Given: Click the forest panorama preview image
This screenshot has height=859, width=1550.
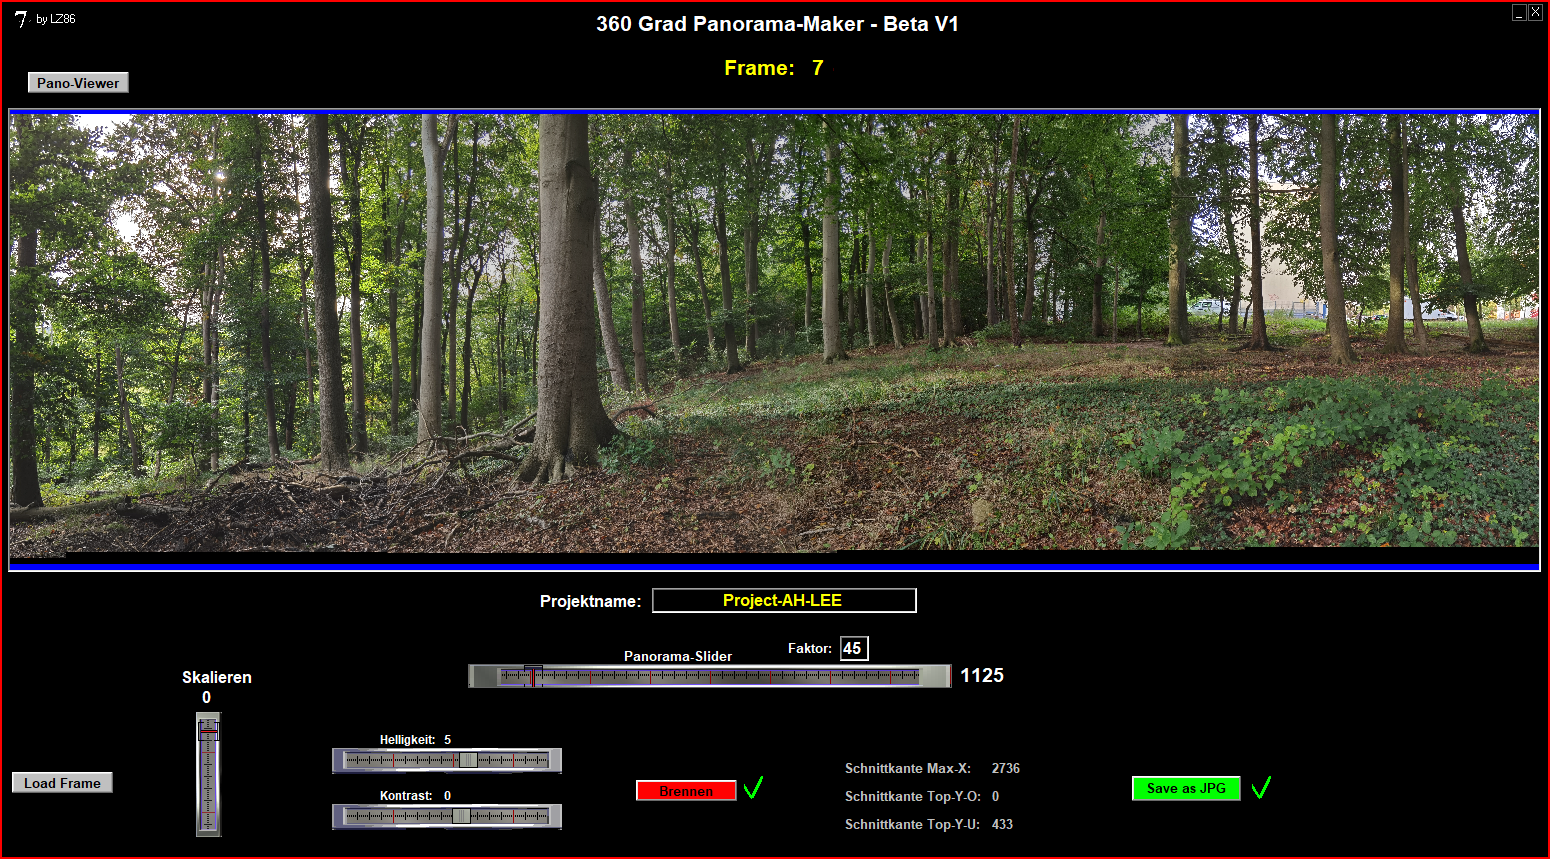Looking at the screenshot, I should tap(774, 335).
